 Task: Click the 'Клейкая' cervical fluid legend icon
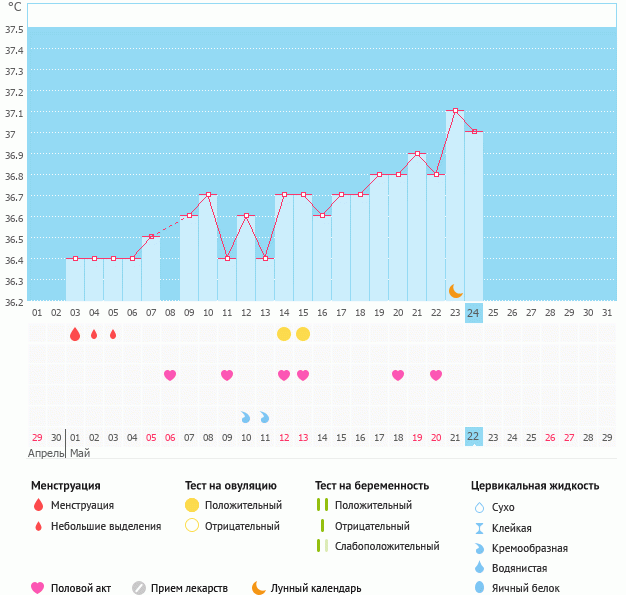tap(479, 528)
